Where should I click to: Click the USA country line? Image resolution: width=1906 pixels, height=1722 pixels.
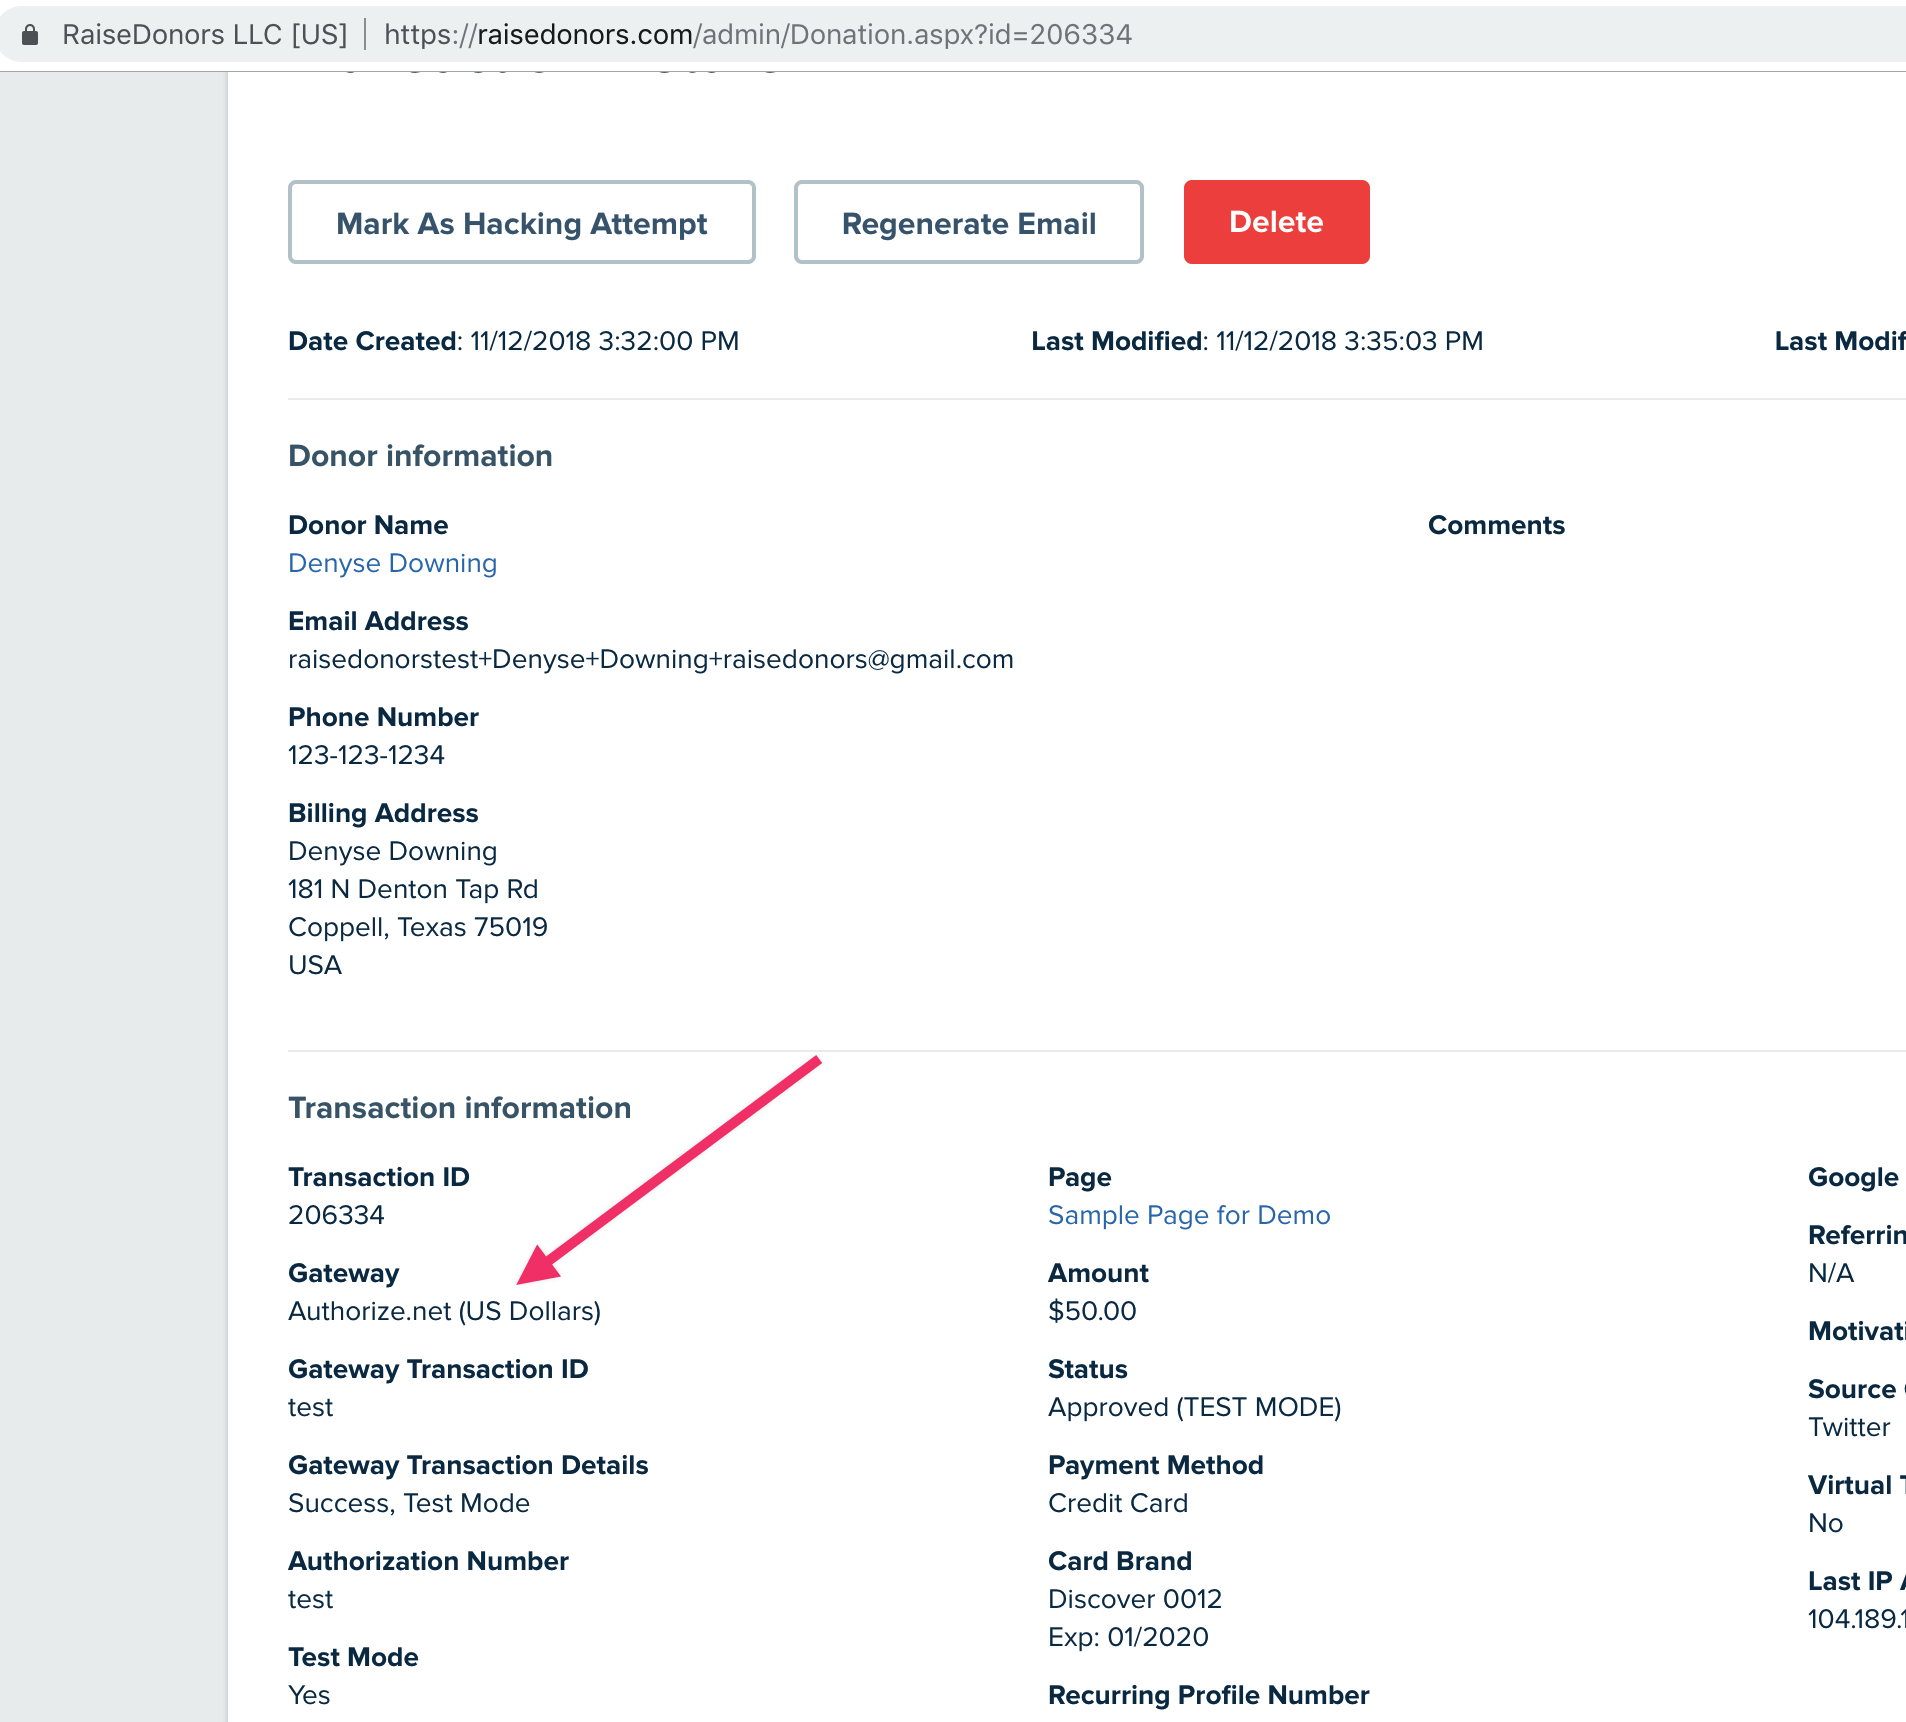(315, 965)
